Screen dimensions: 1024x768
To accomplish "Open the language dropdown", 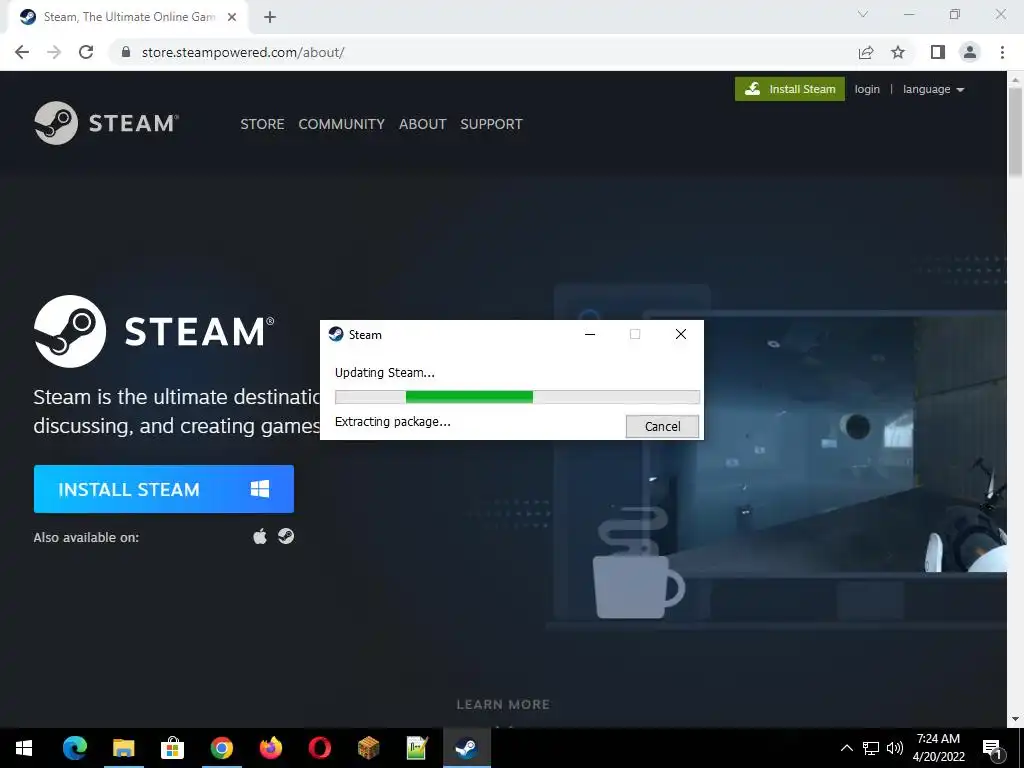I will (933, 89).
